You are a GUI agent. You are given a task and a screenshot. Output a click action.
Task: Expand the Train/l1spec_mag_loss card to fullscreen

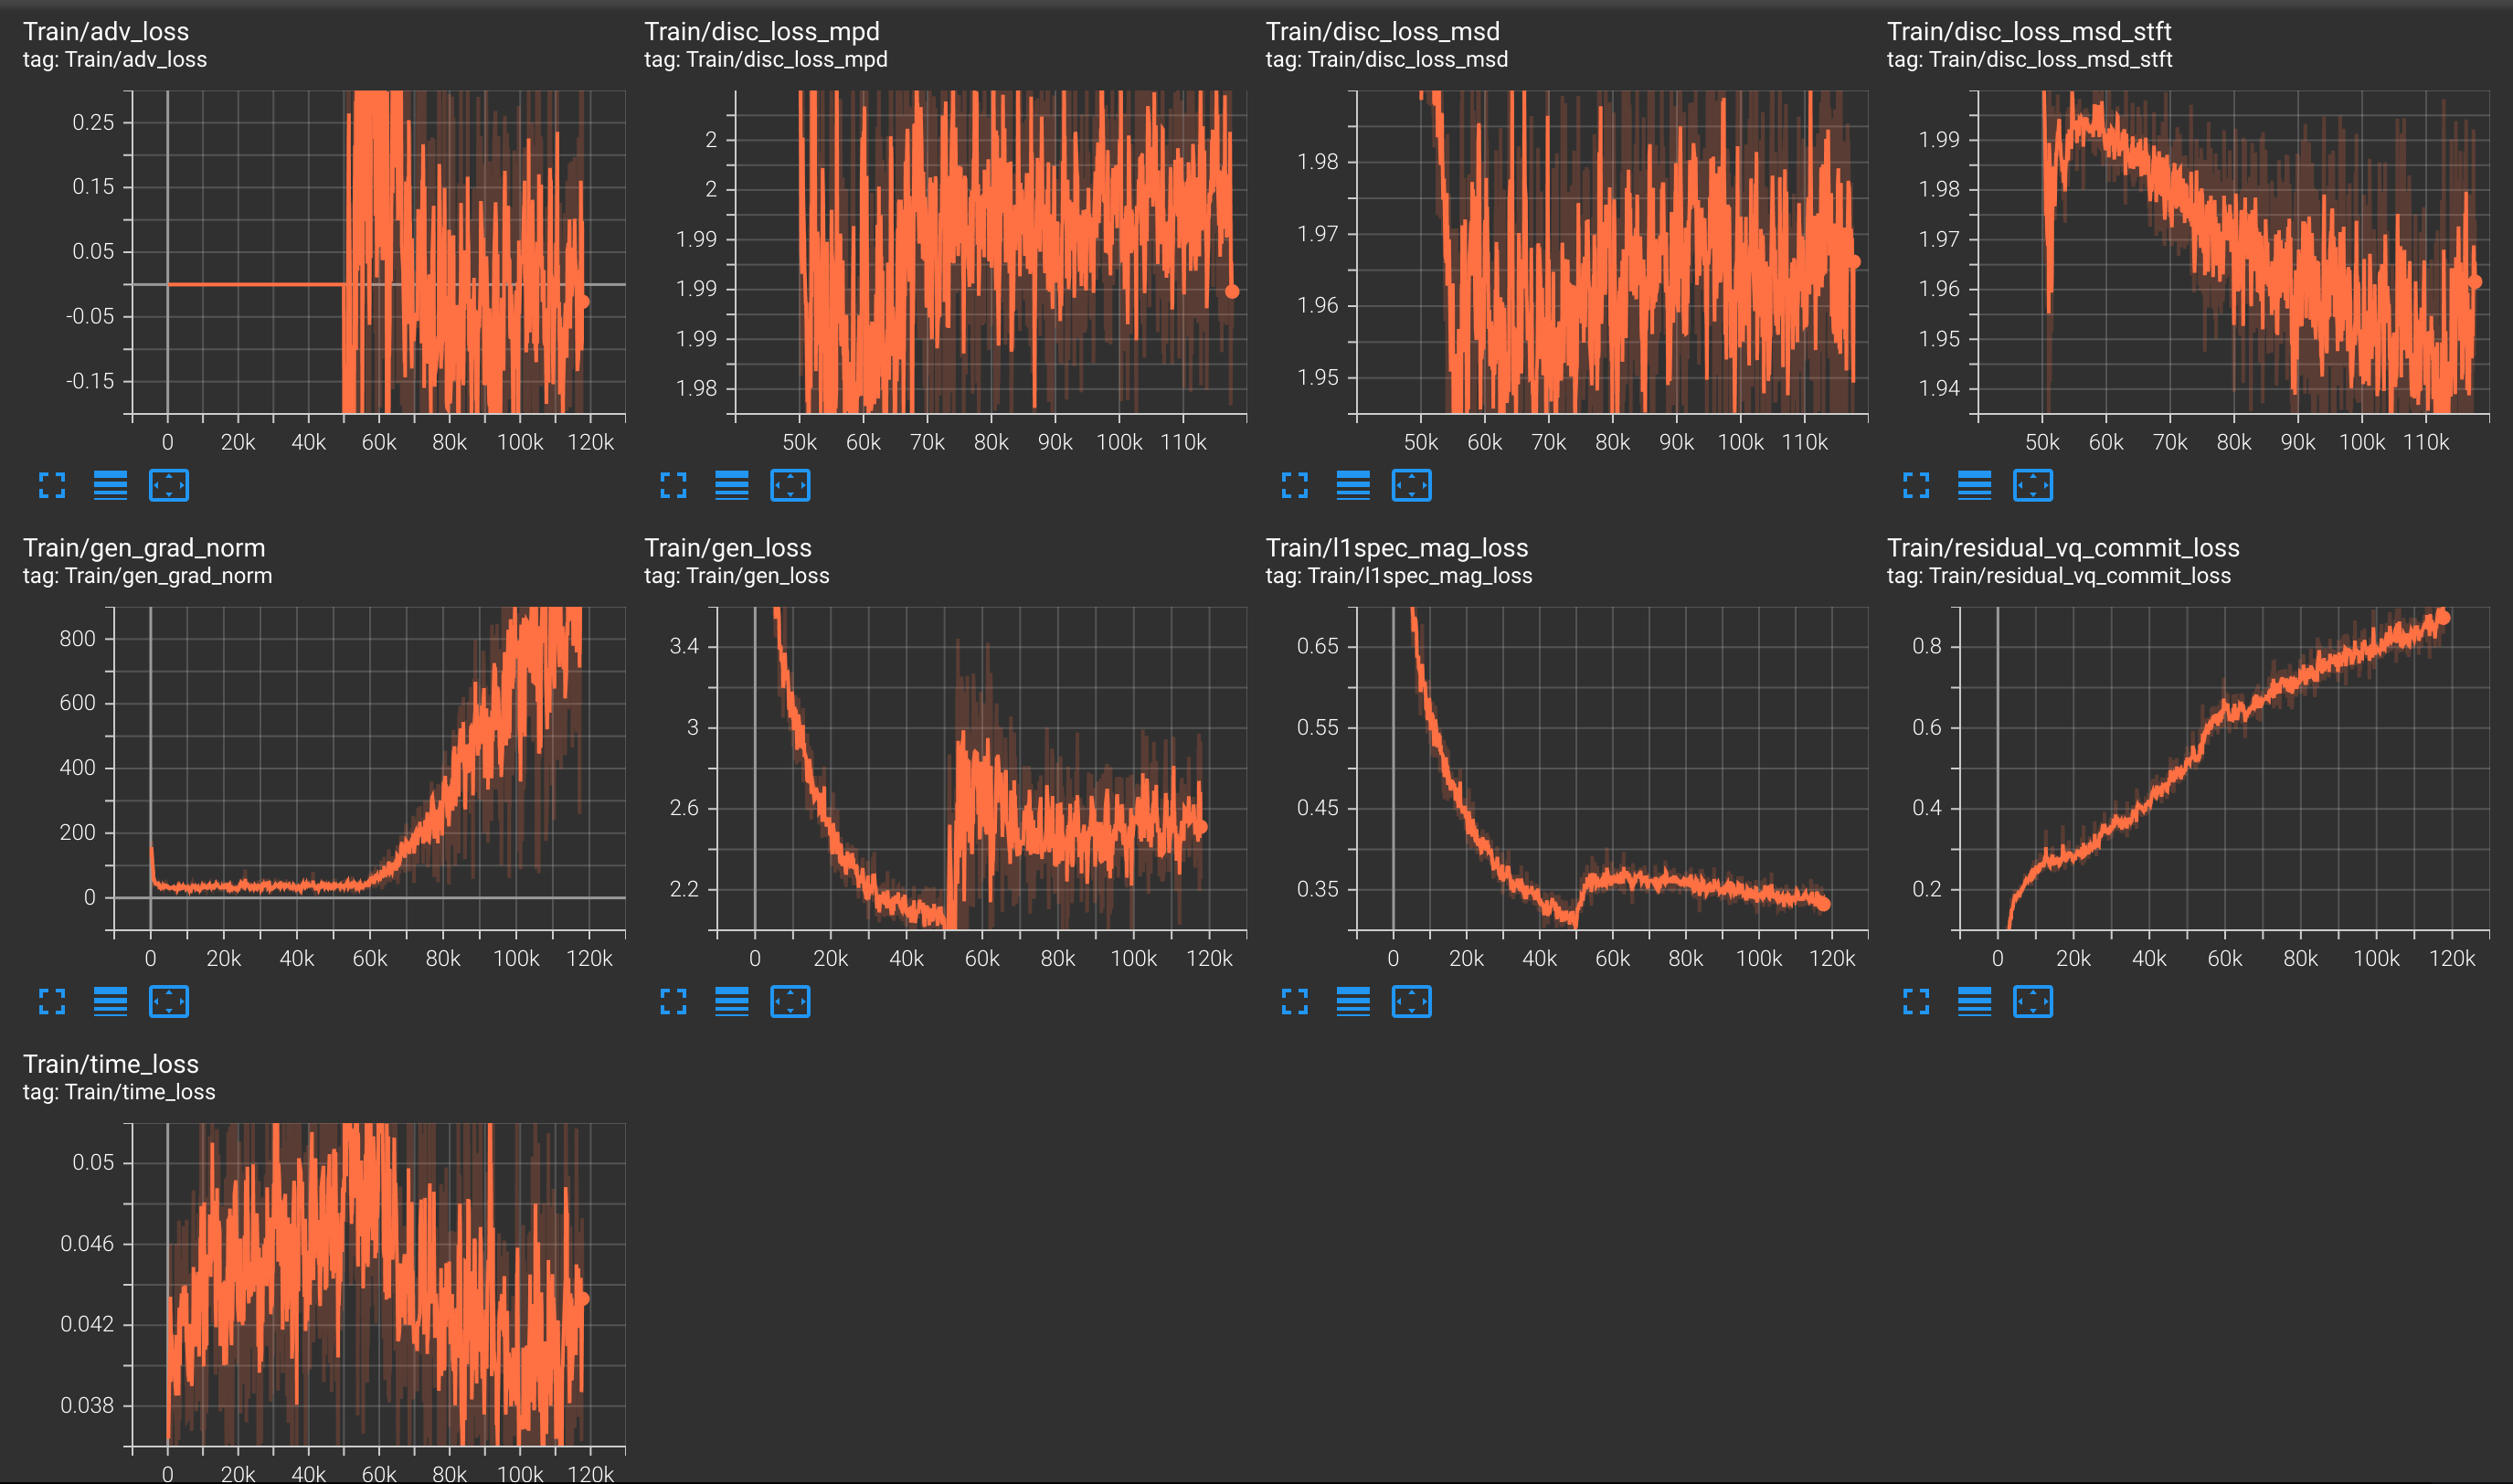pyautogui.click(x=1296, y=1002)
